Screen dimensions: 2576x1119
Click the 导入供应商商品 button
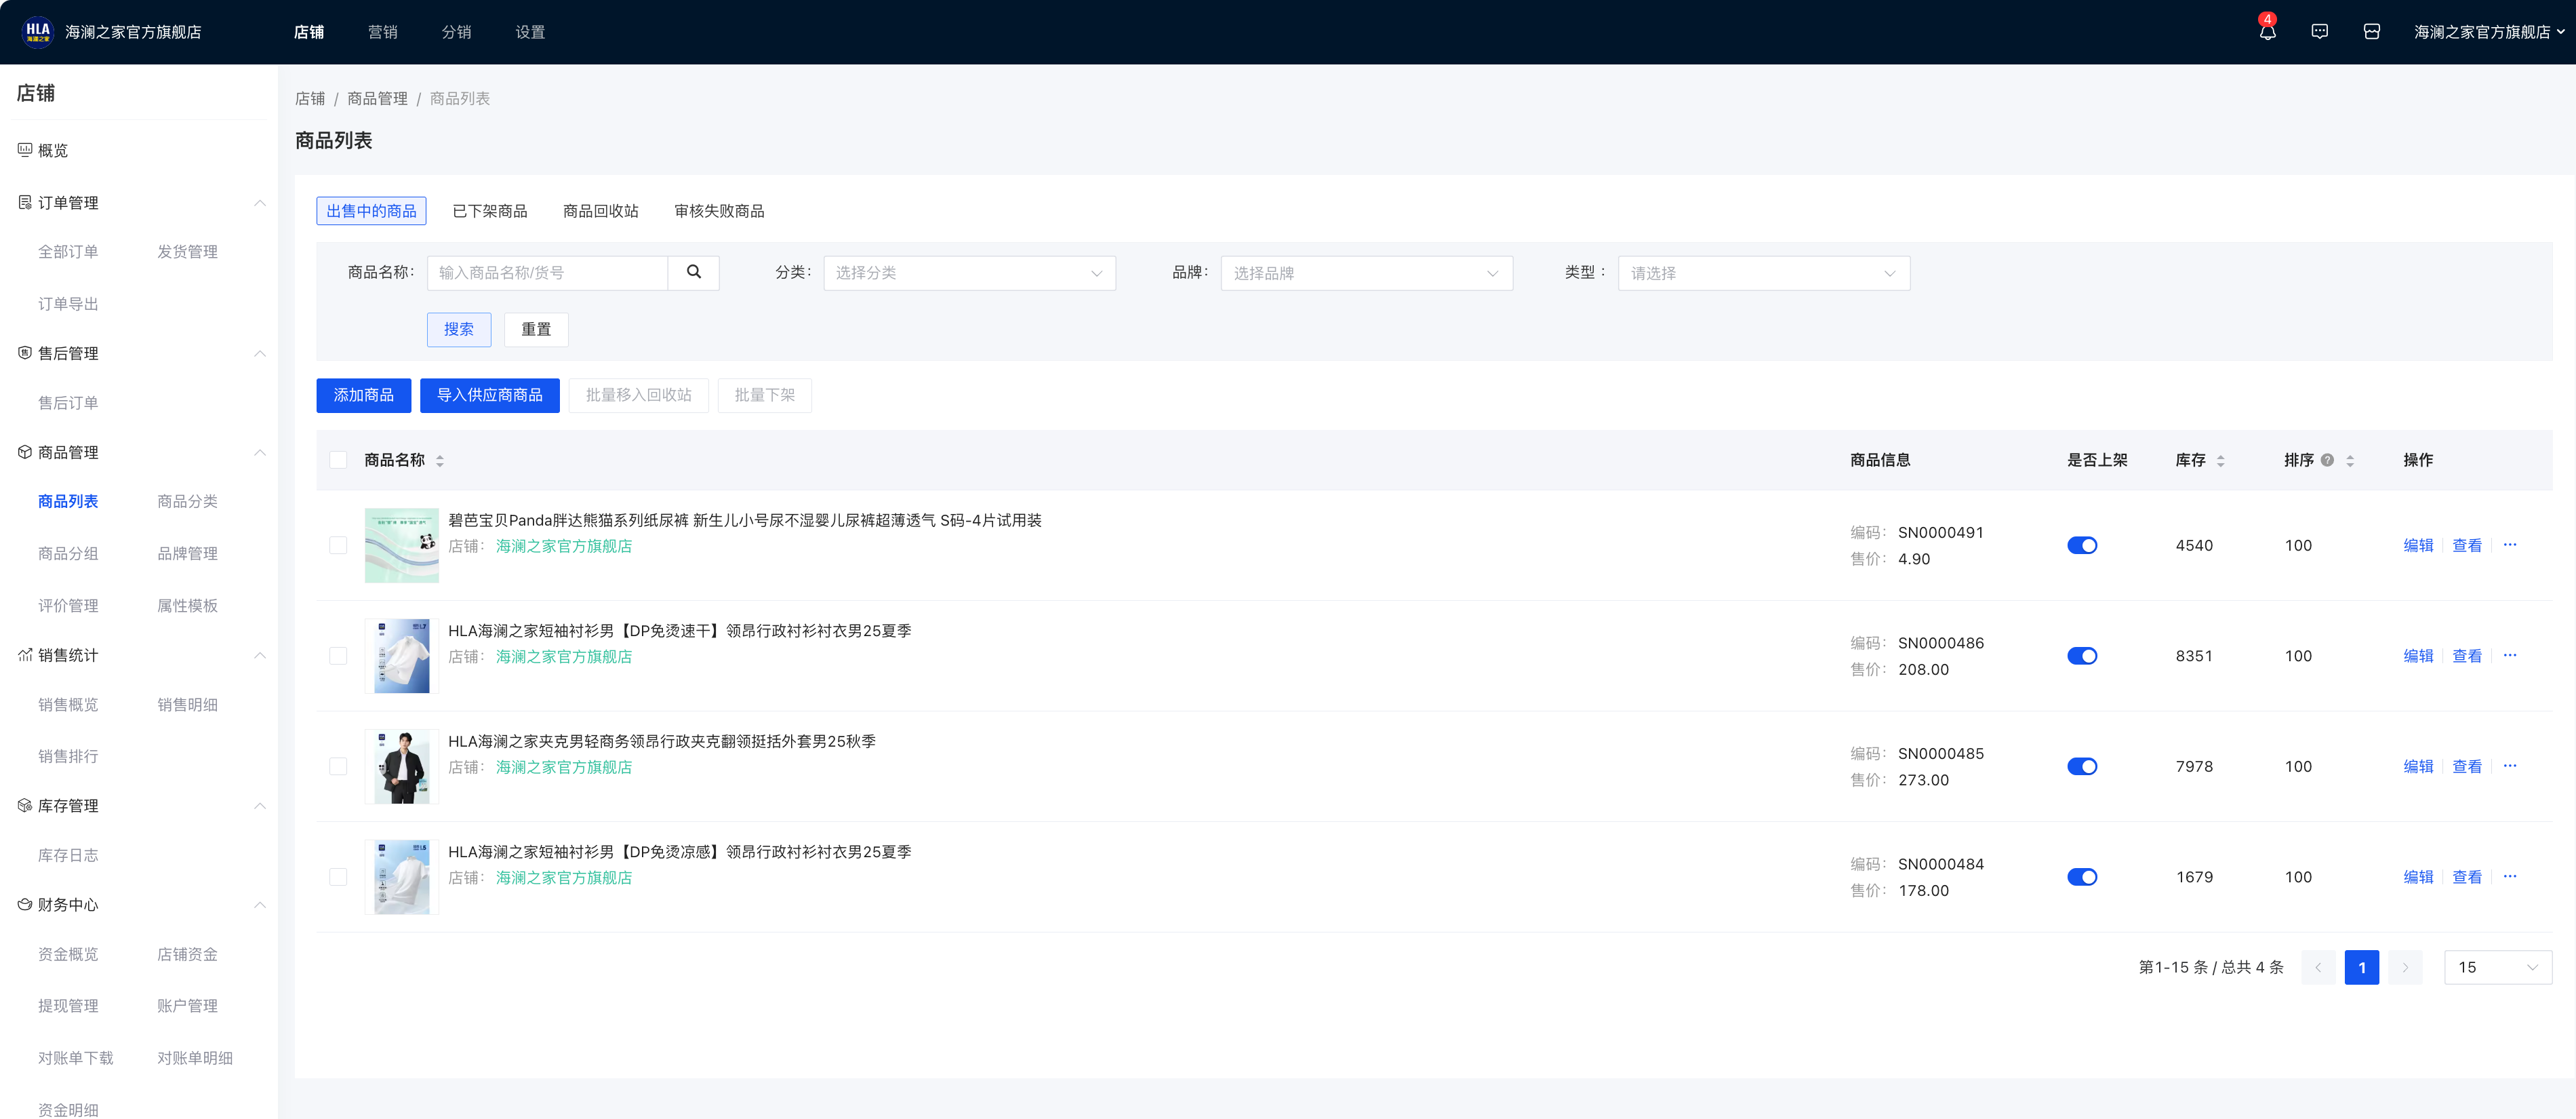click(490, 395)
